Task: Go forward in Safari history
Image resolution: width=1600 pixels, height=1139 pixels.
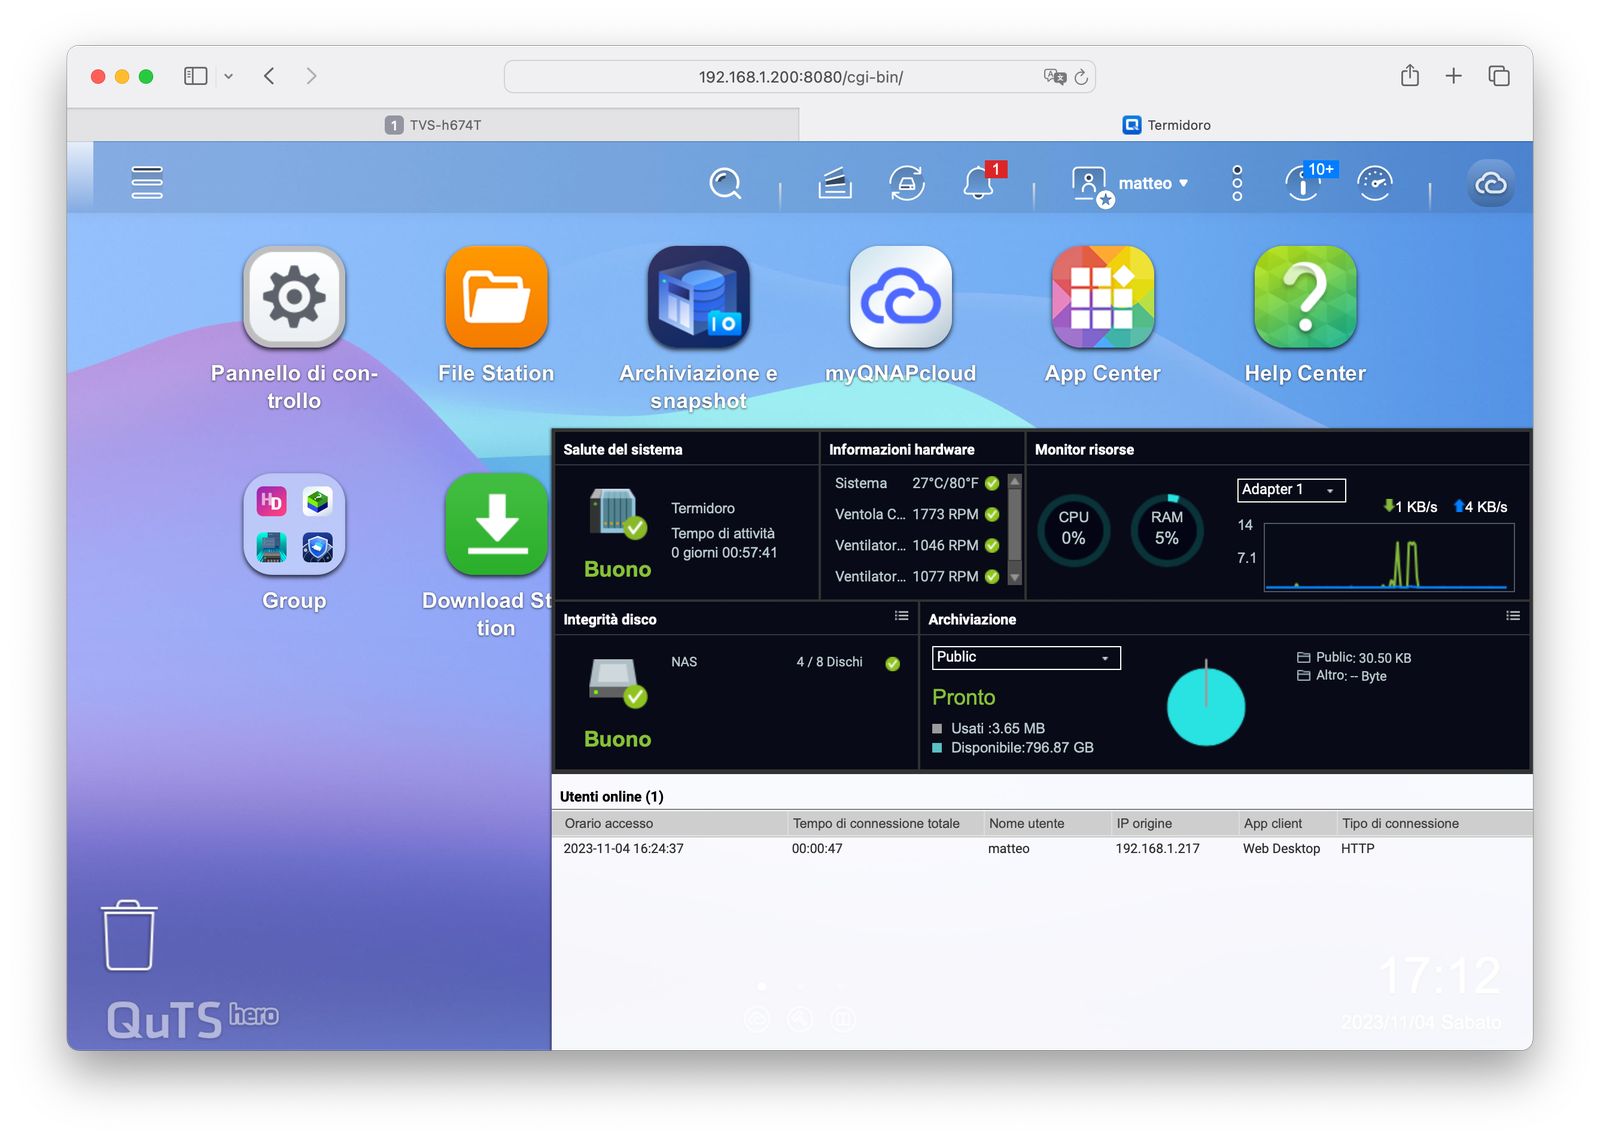Action: [311, 76]
